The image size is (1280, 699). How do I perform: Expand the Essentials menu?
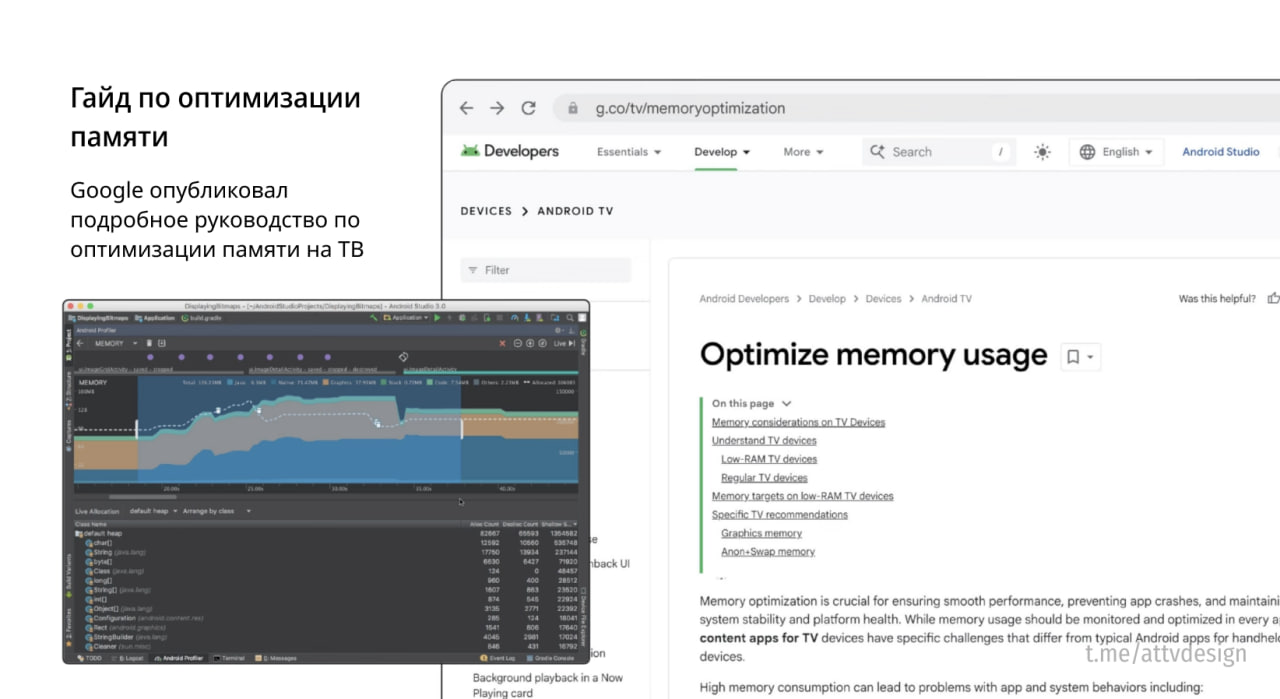click(x=629, y=152)
